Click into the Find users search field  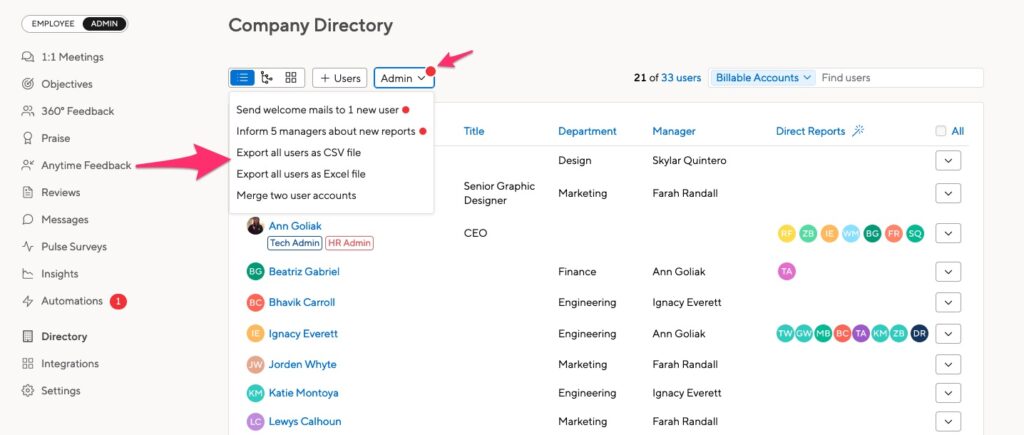pyautogui.click(x=900, y=78)
